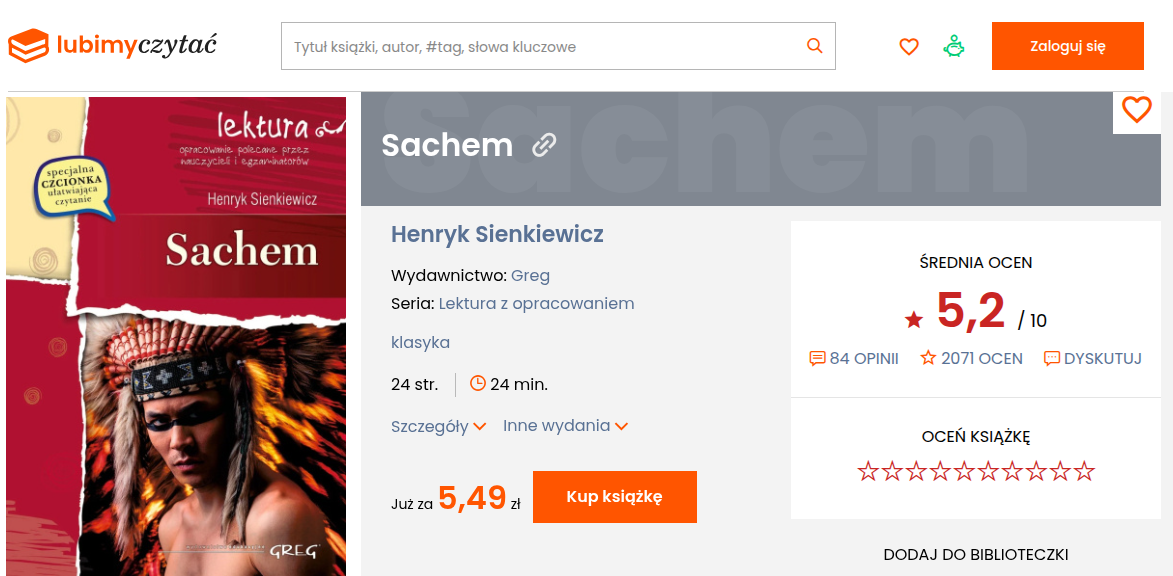The image size is (1173, 576).
Task: Open the 84 opinii comments link
Action: click(x=854, y=358)
